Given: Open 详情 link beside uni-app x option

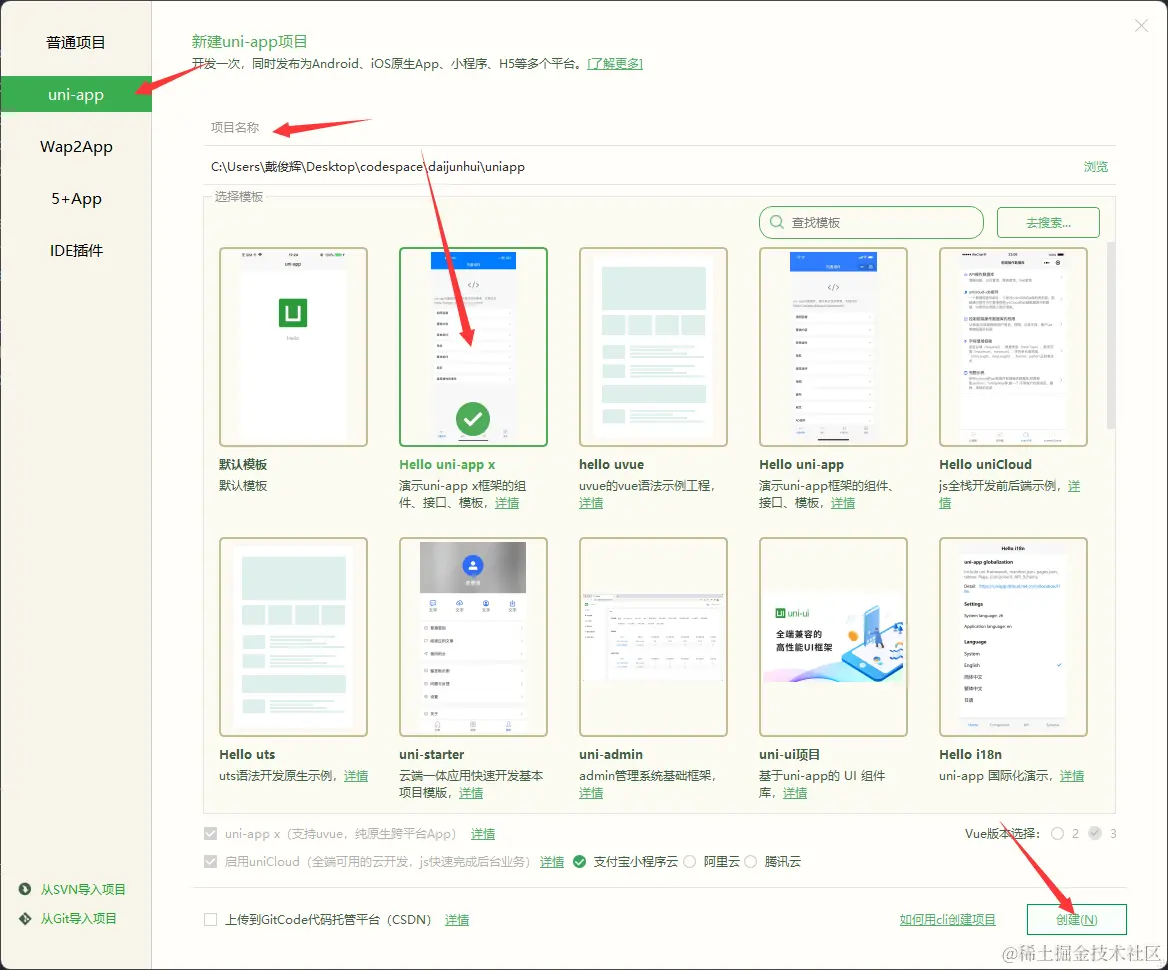Looking at the screenshot, I should [x=483, y=834].
